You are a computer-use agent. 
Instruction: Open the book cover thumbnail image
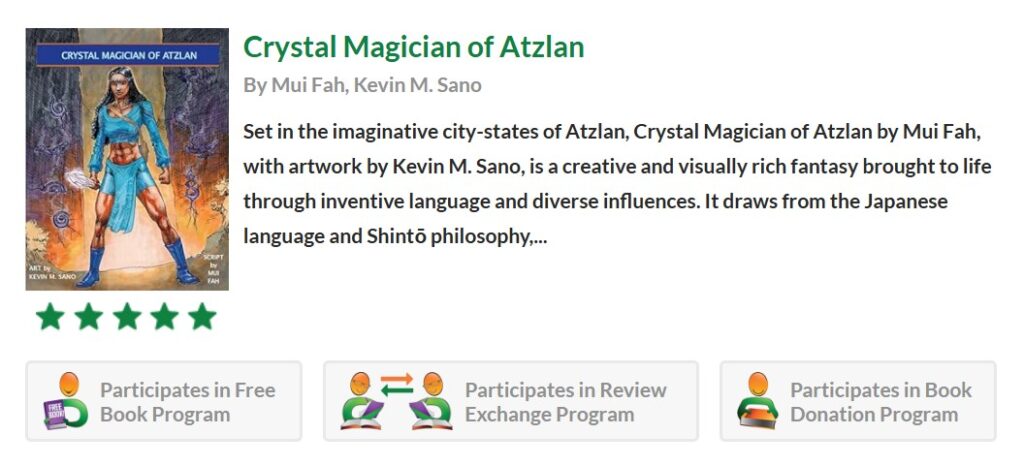127,159
